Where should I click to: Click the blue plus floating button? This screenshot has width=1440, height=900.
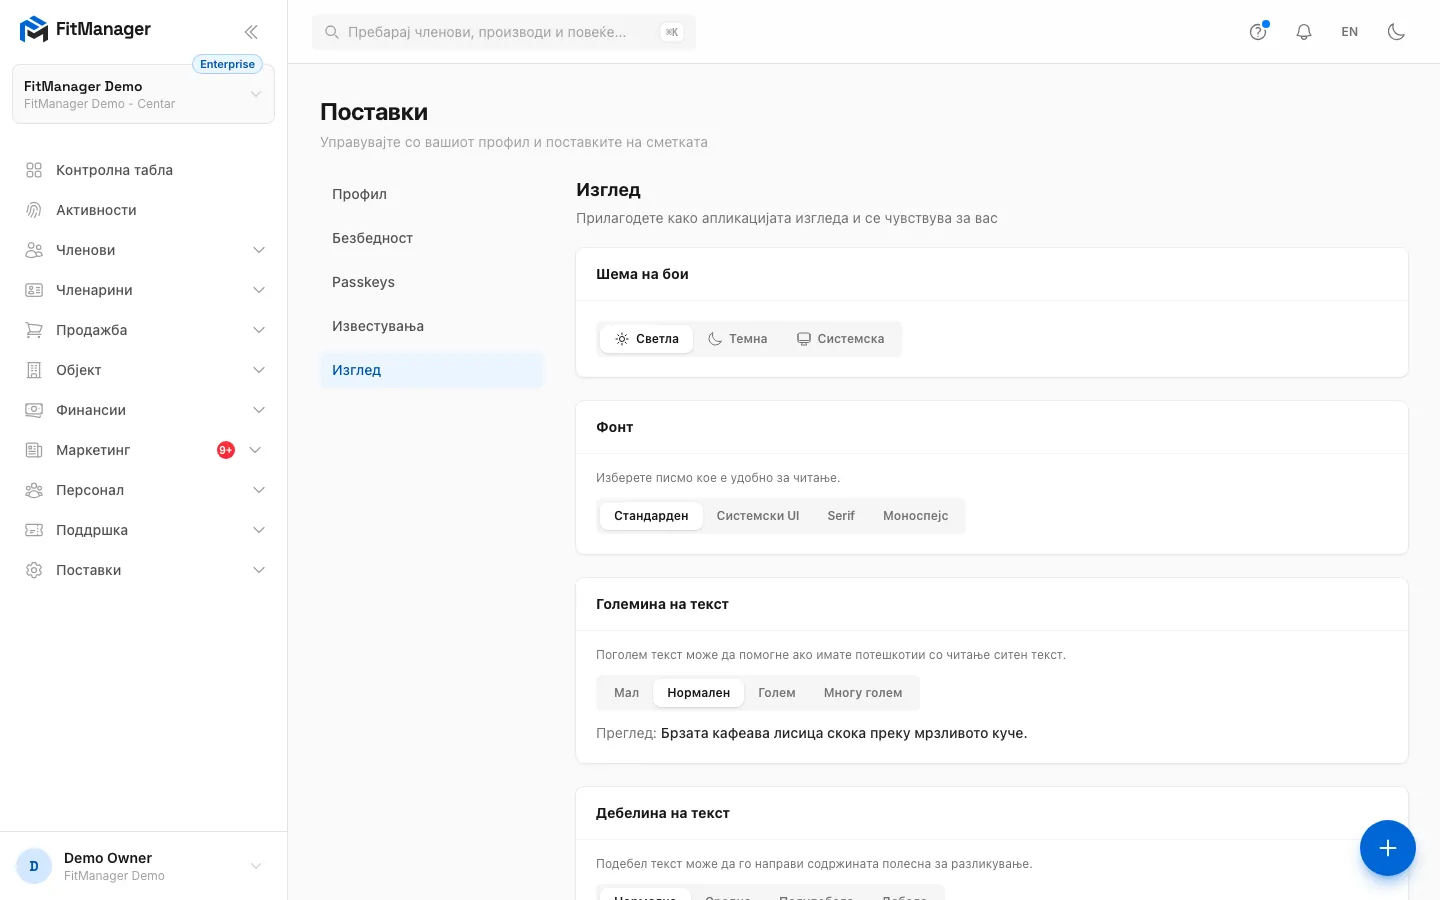point(1388,848)
